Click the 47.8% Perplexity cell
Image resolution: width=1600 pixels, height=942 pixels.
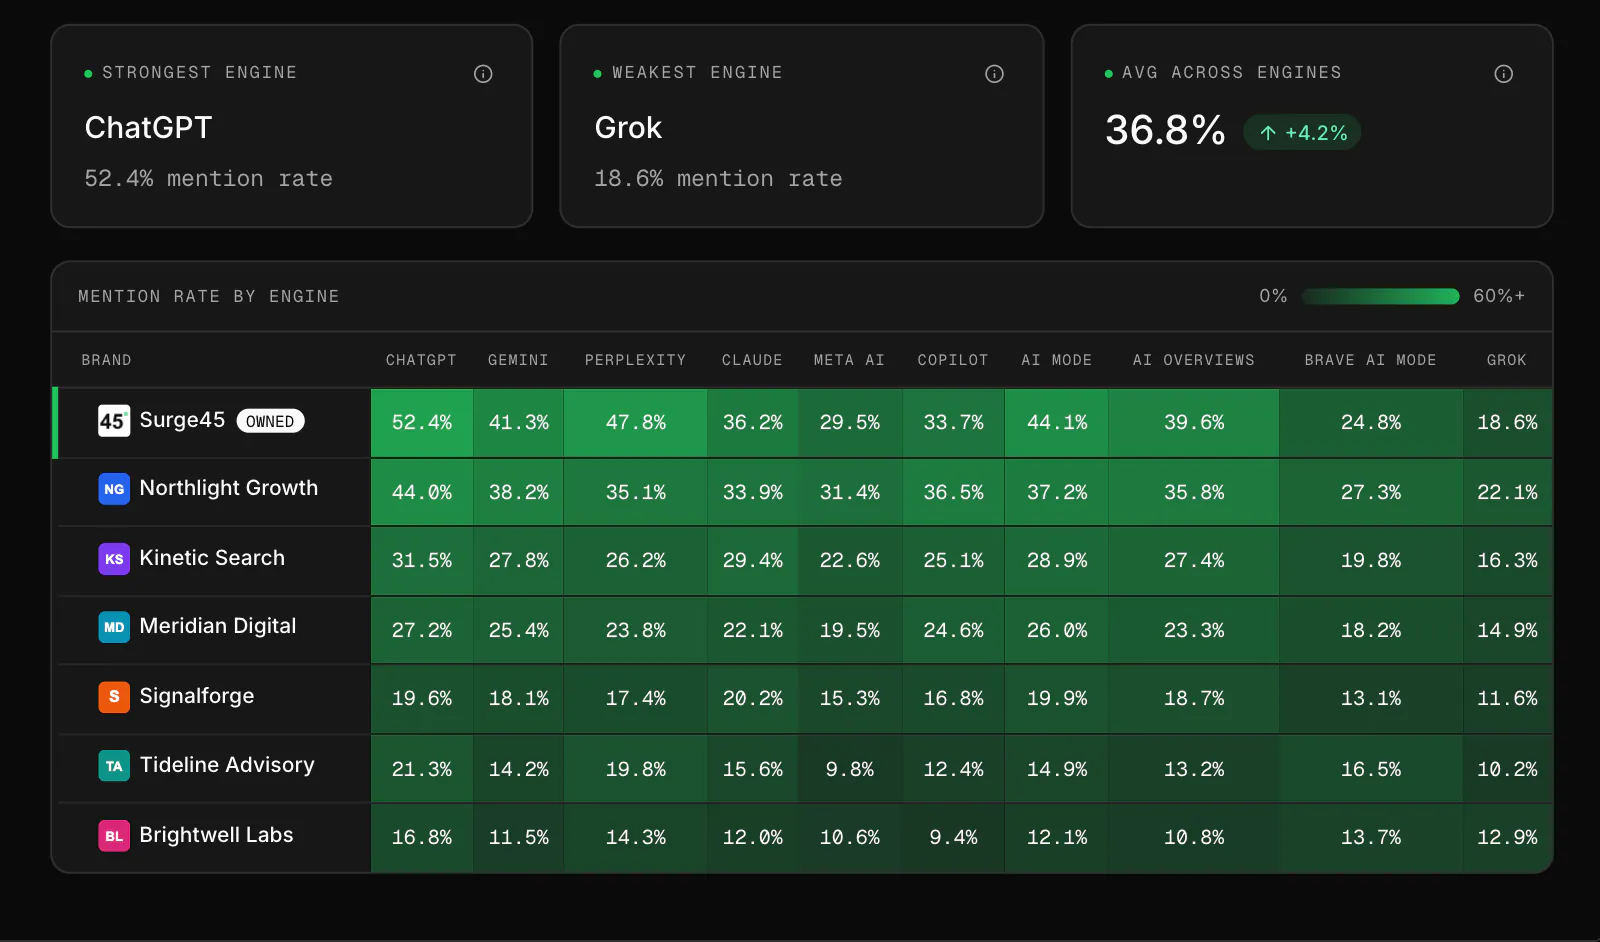635,423
